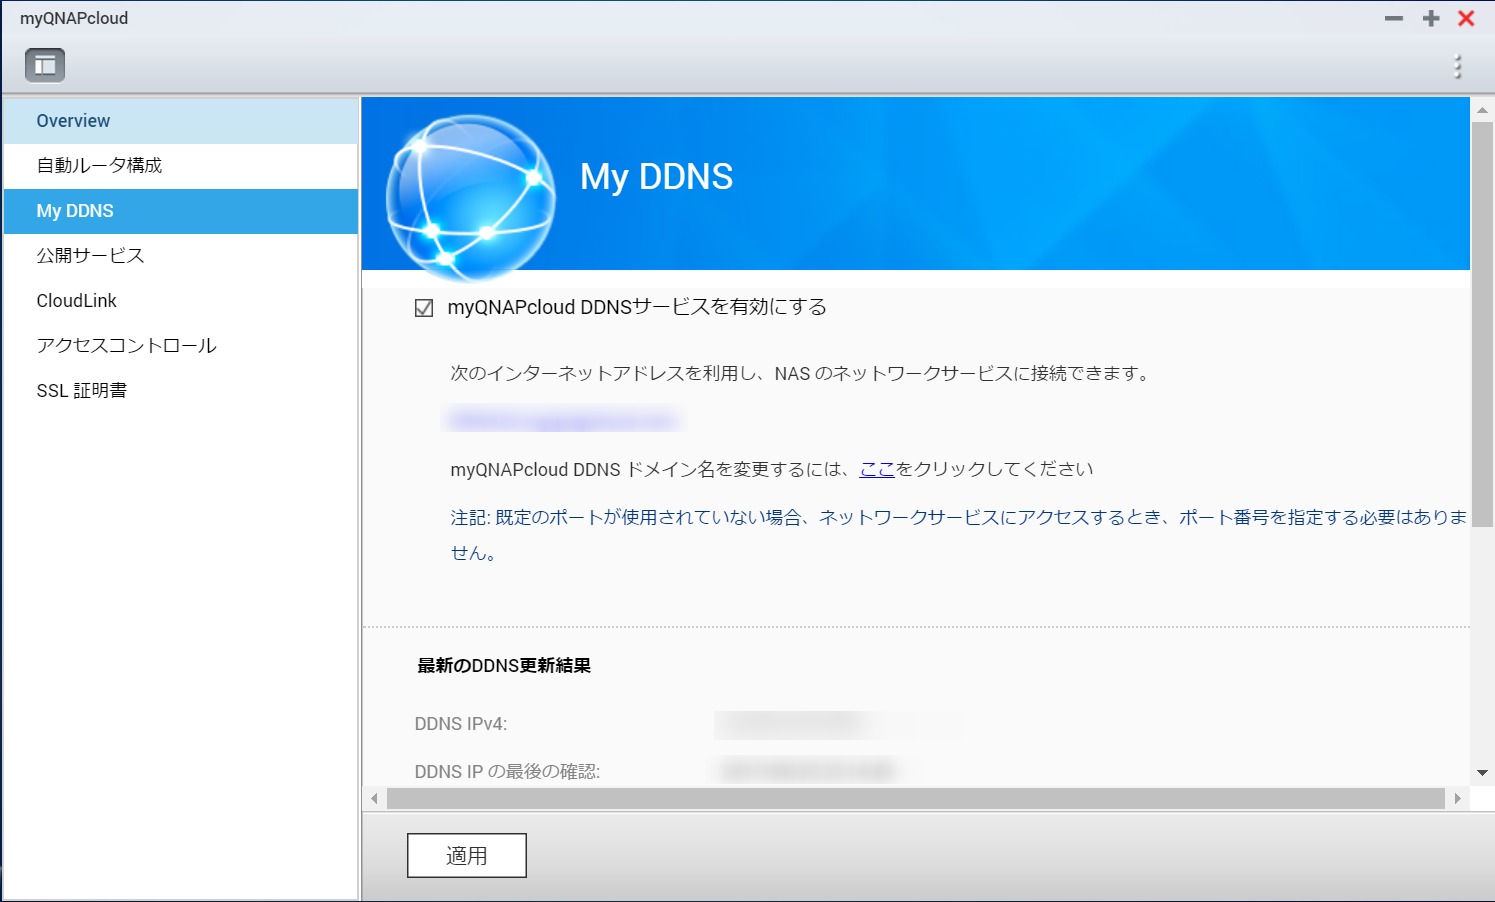This screenshot has height=902, width=1495.
Task: Click the vertical scrollbar thumb
Action: point(1482,324)
